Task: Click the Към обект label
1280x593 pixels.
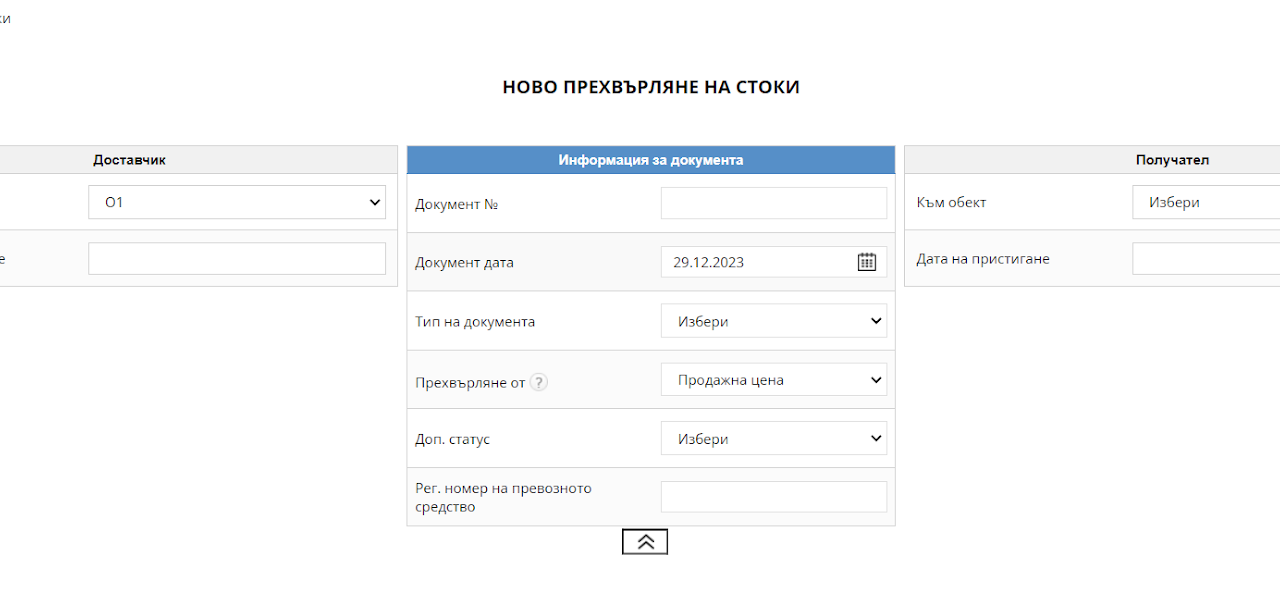Action: (x=951, y=202)
